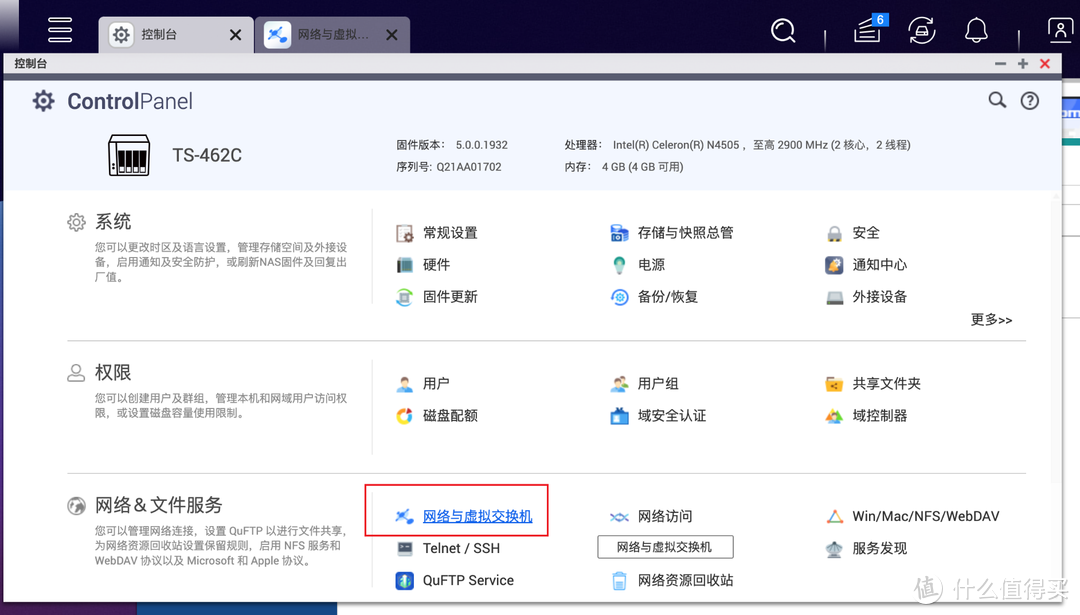1080x615 pixels.
Task: Click the Control Panel help question mark icon
Action: 1029,101
